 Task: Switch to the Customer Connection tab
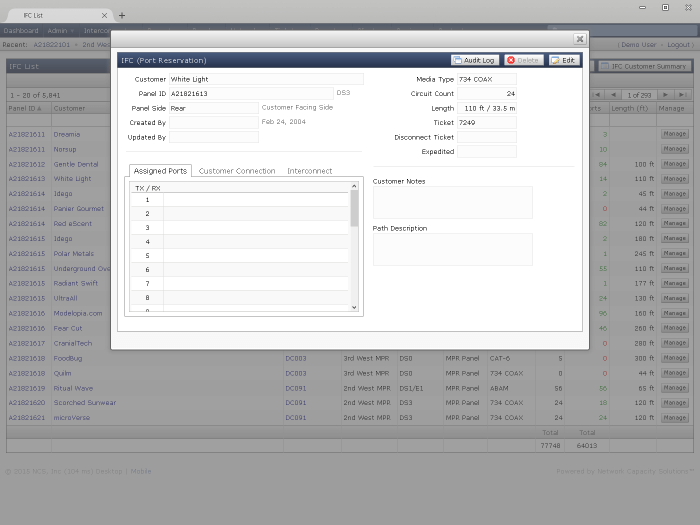[x=237, y=171]
